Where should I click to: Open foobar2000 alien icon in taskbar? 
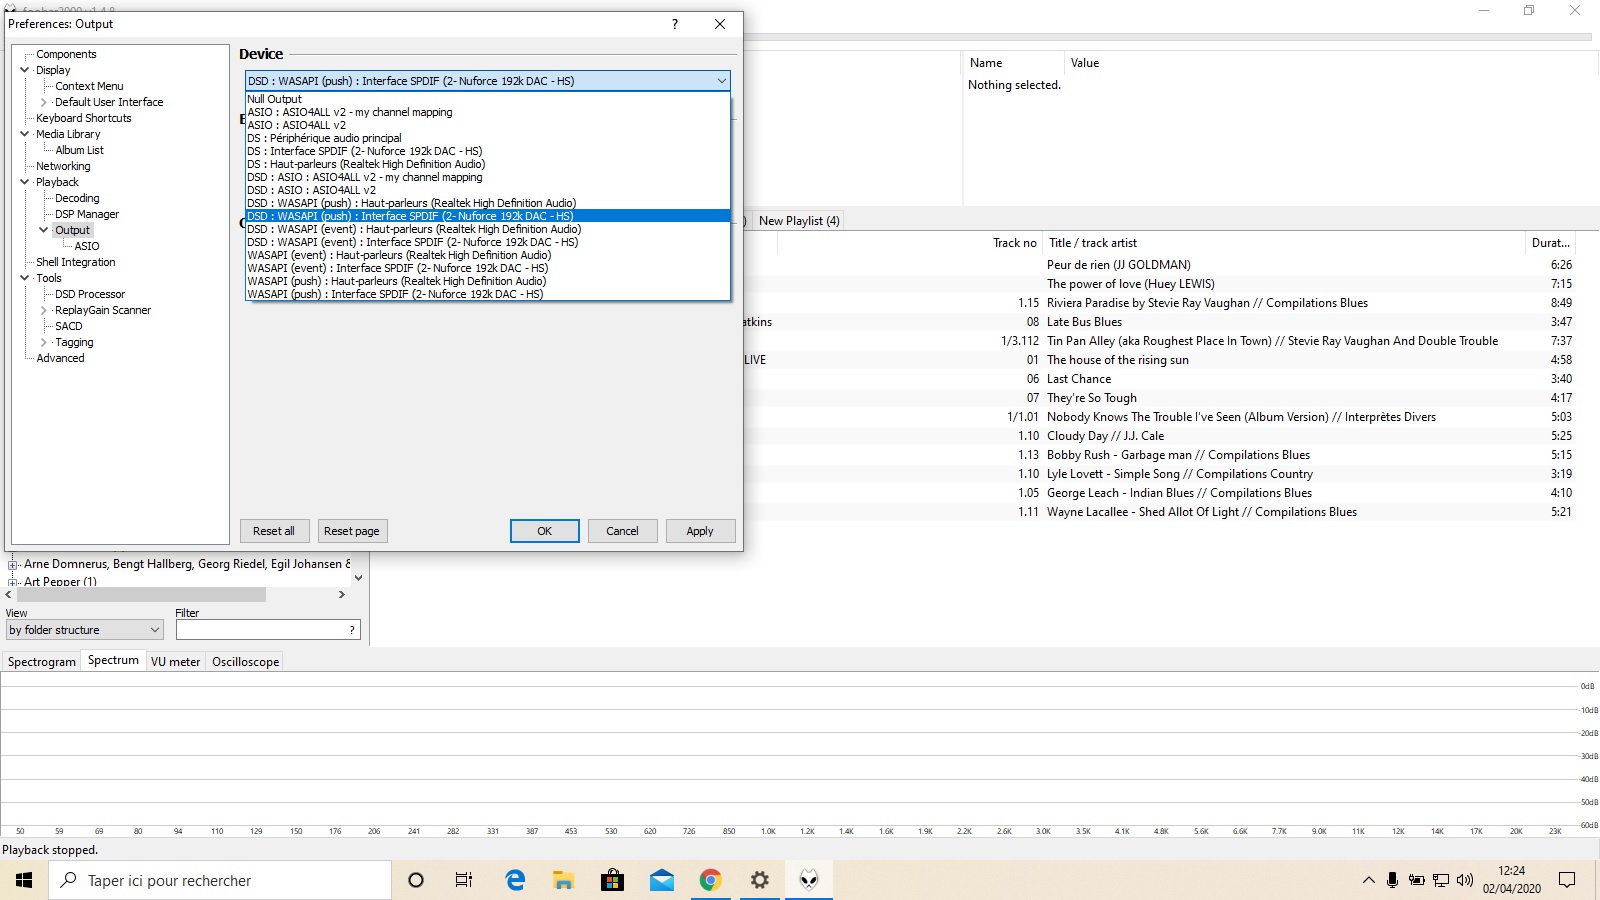coord(809,880)
